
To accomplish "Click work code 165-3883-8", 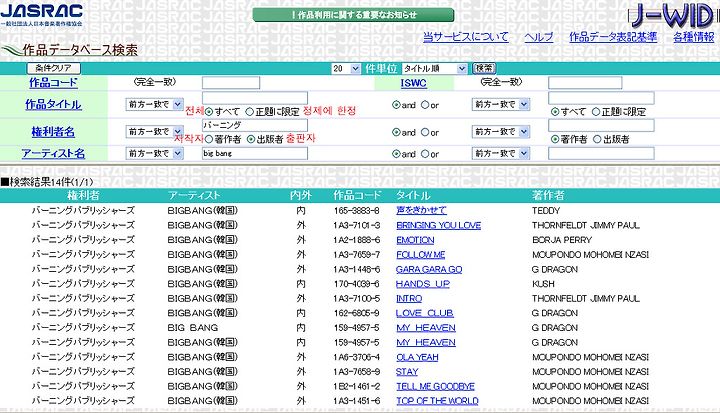I will pos(357,211).
